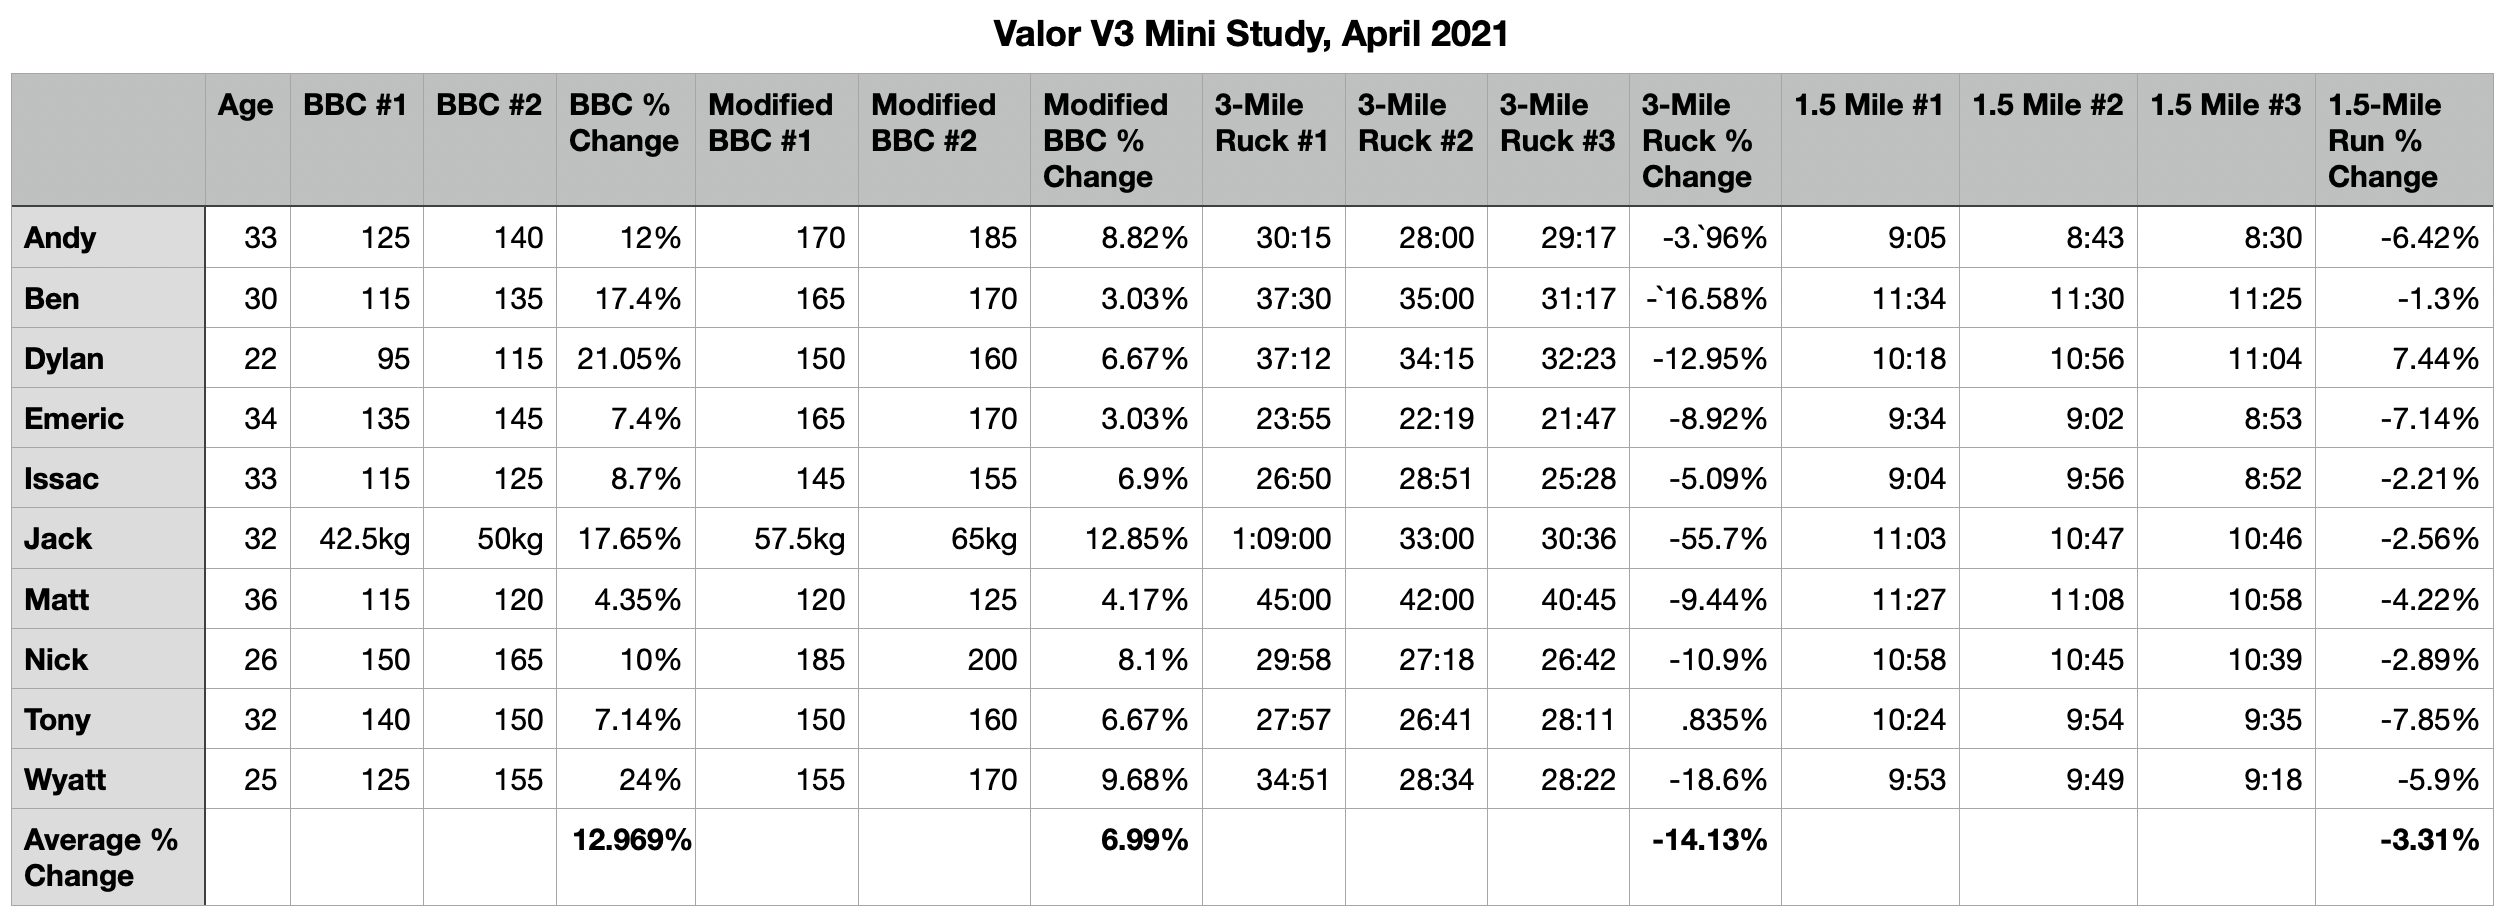This screenshot has width=2508, height=916.
Task: Select the Andy row label
Action: pos(60,238)
